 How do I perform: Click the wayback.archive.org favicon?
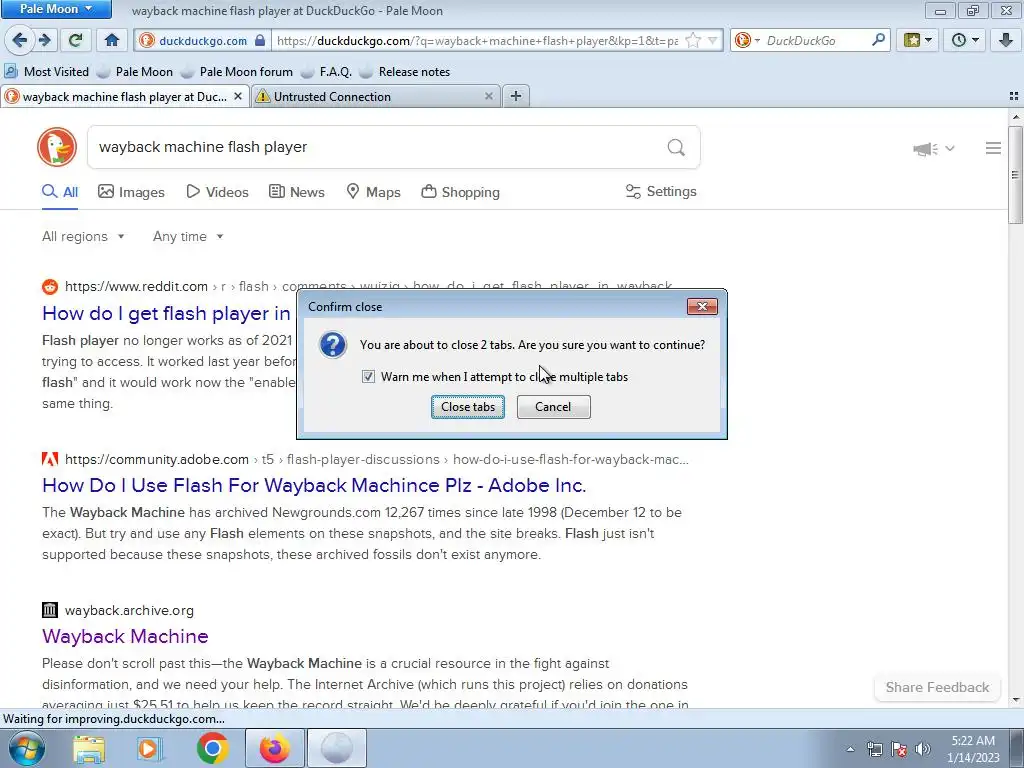[50, 610]
